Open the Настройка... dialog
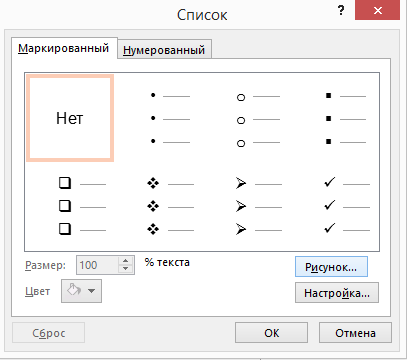The image size is (407, 360). [337, 293]
